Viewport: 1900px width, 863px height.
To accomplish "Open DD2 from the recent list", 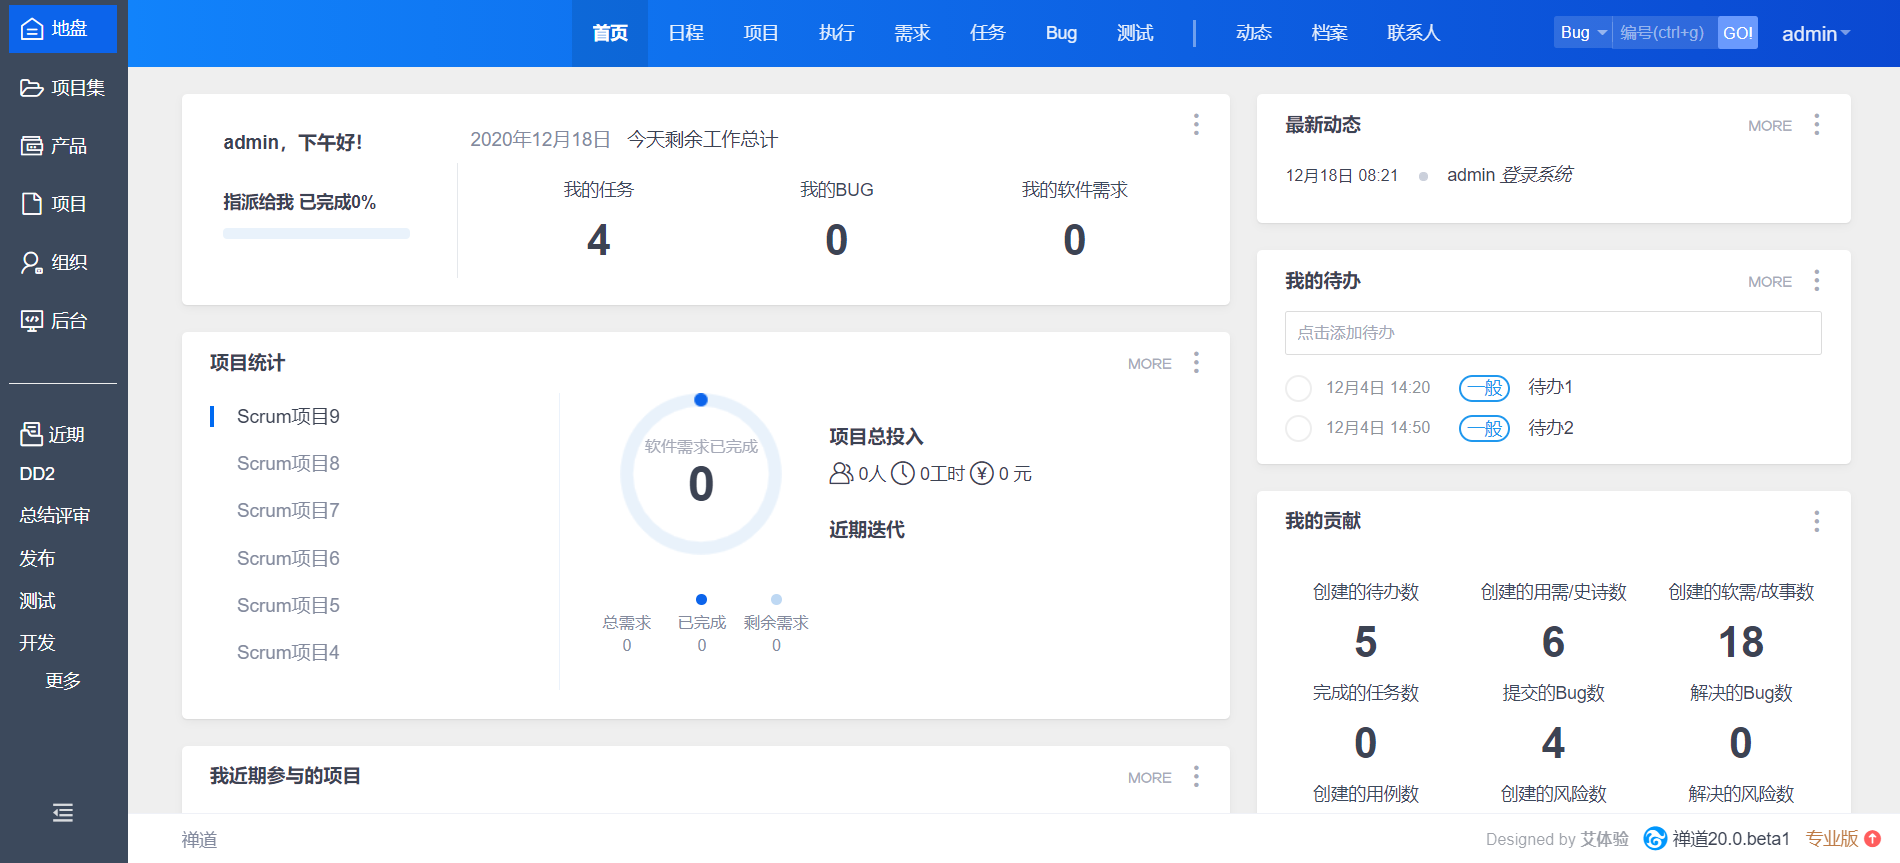I will 37,474.
